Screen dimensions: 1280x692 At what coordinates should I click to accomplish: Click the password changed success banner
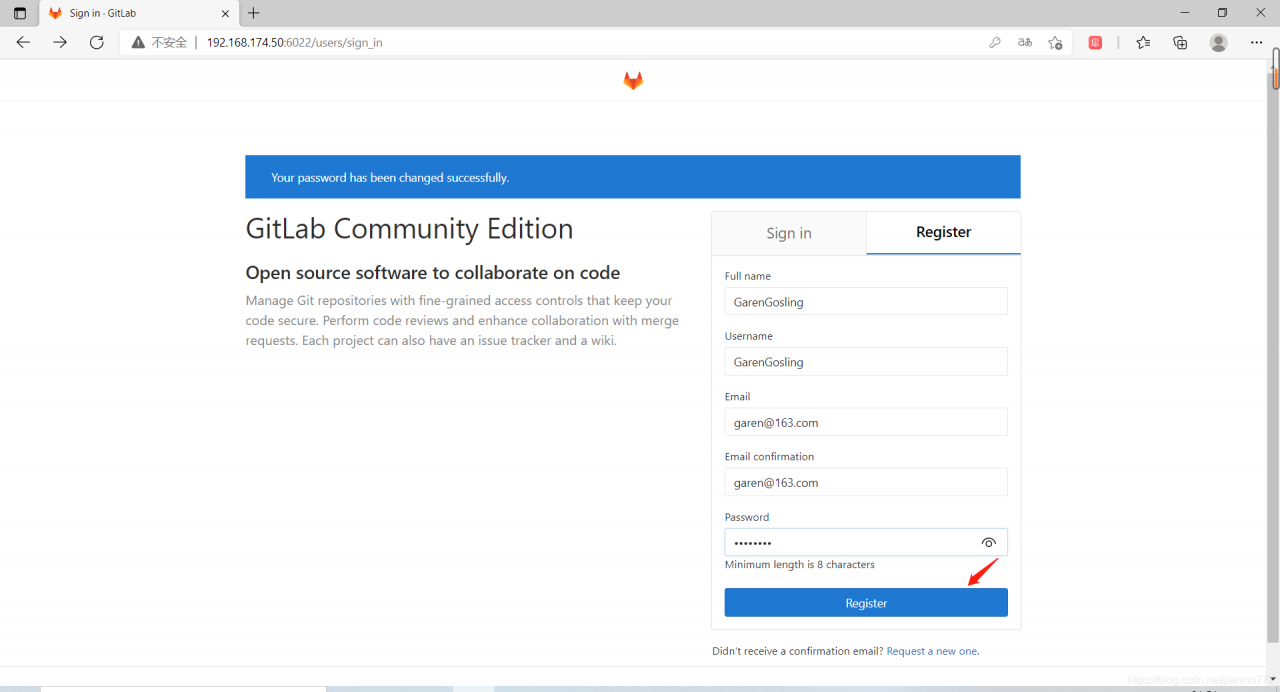click(x=633, y=177)
